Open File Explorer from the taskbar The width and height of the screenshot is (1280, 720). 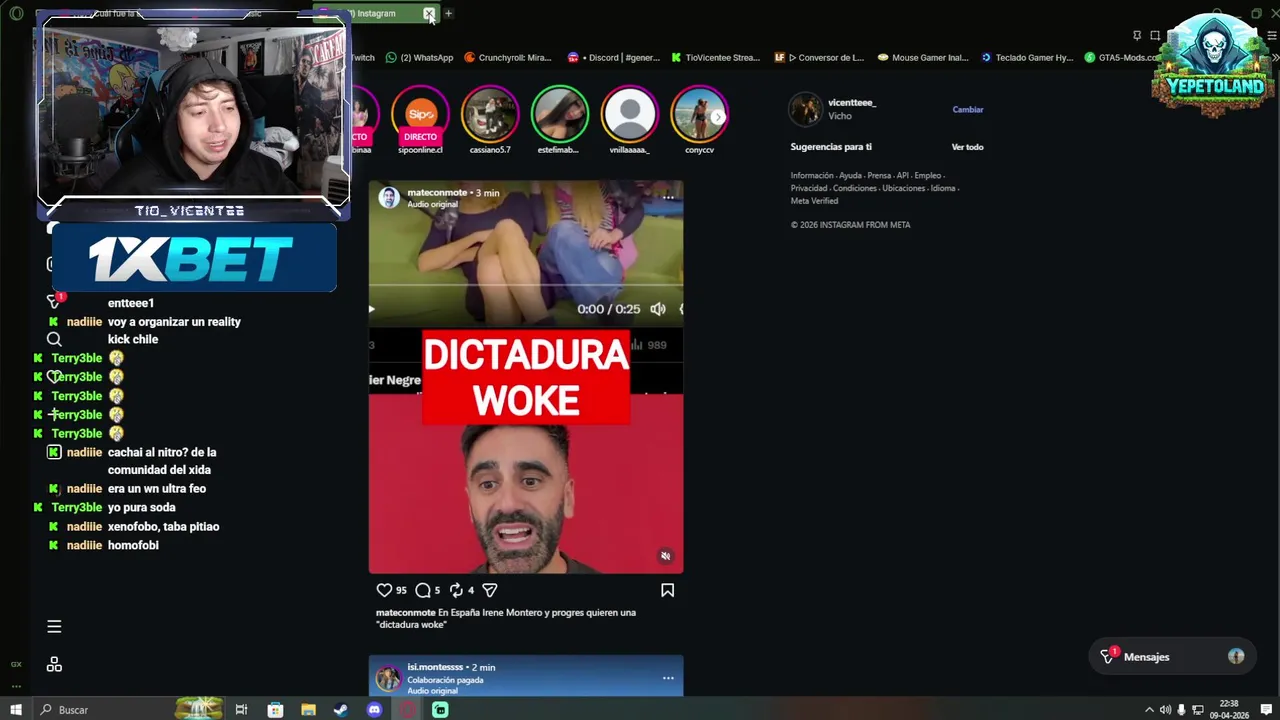click(308, 709)
